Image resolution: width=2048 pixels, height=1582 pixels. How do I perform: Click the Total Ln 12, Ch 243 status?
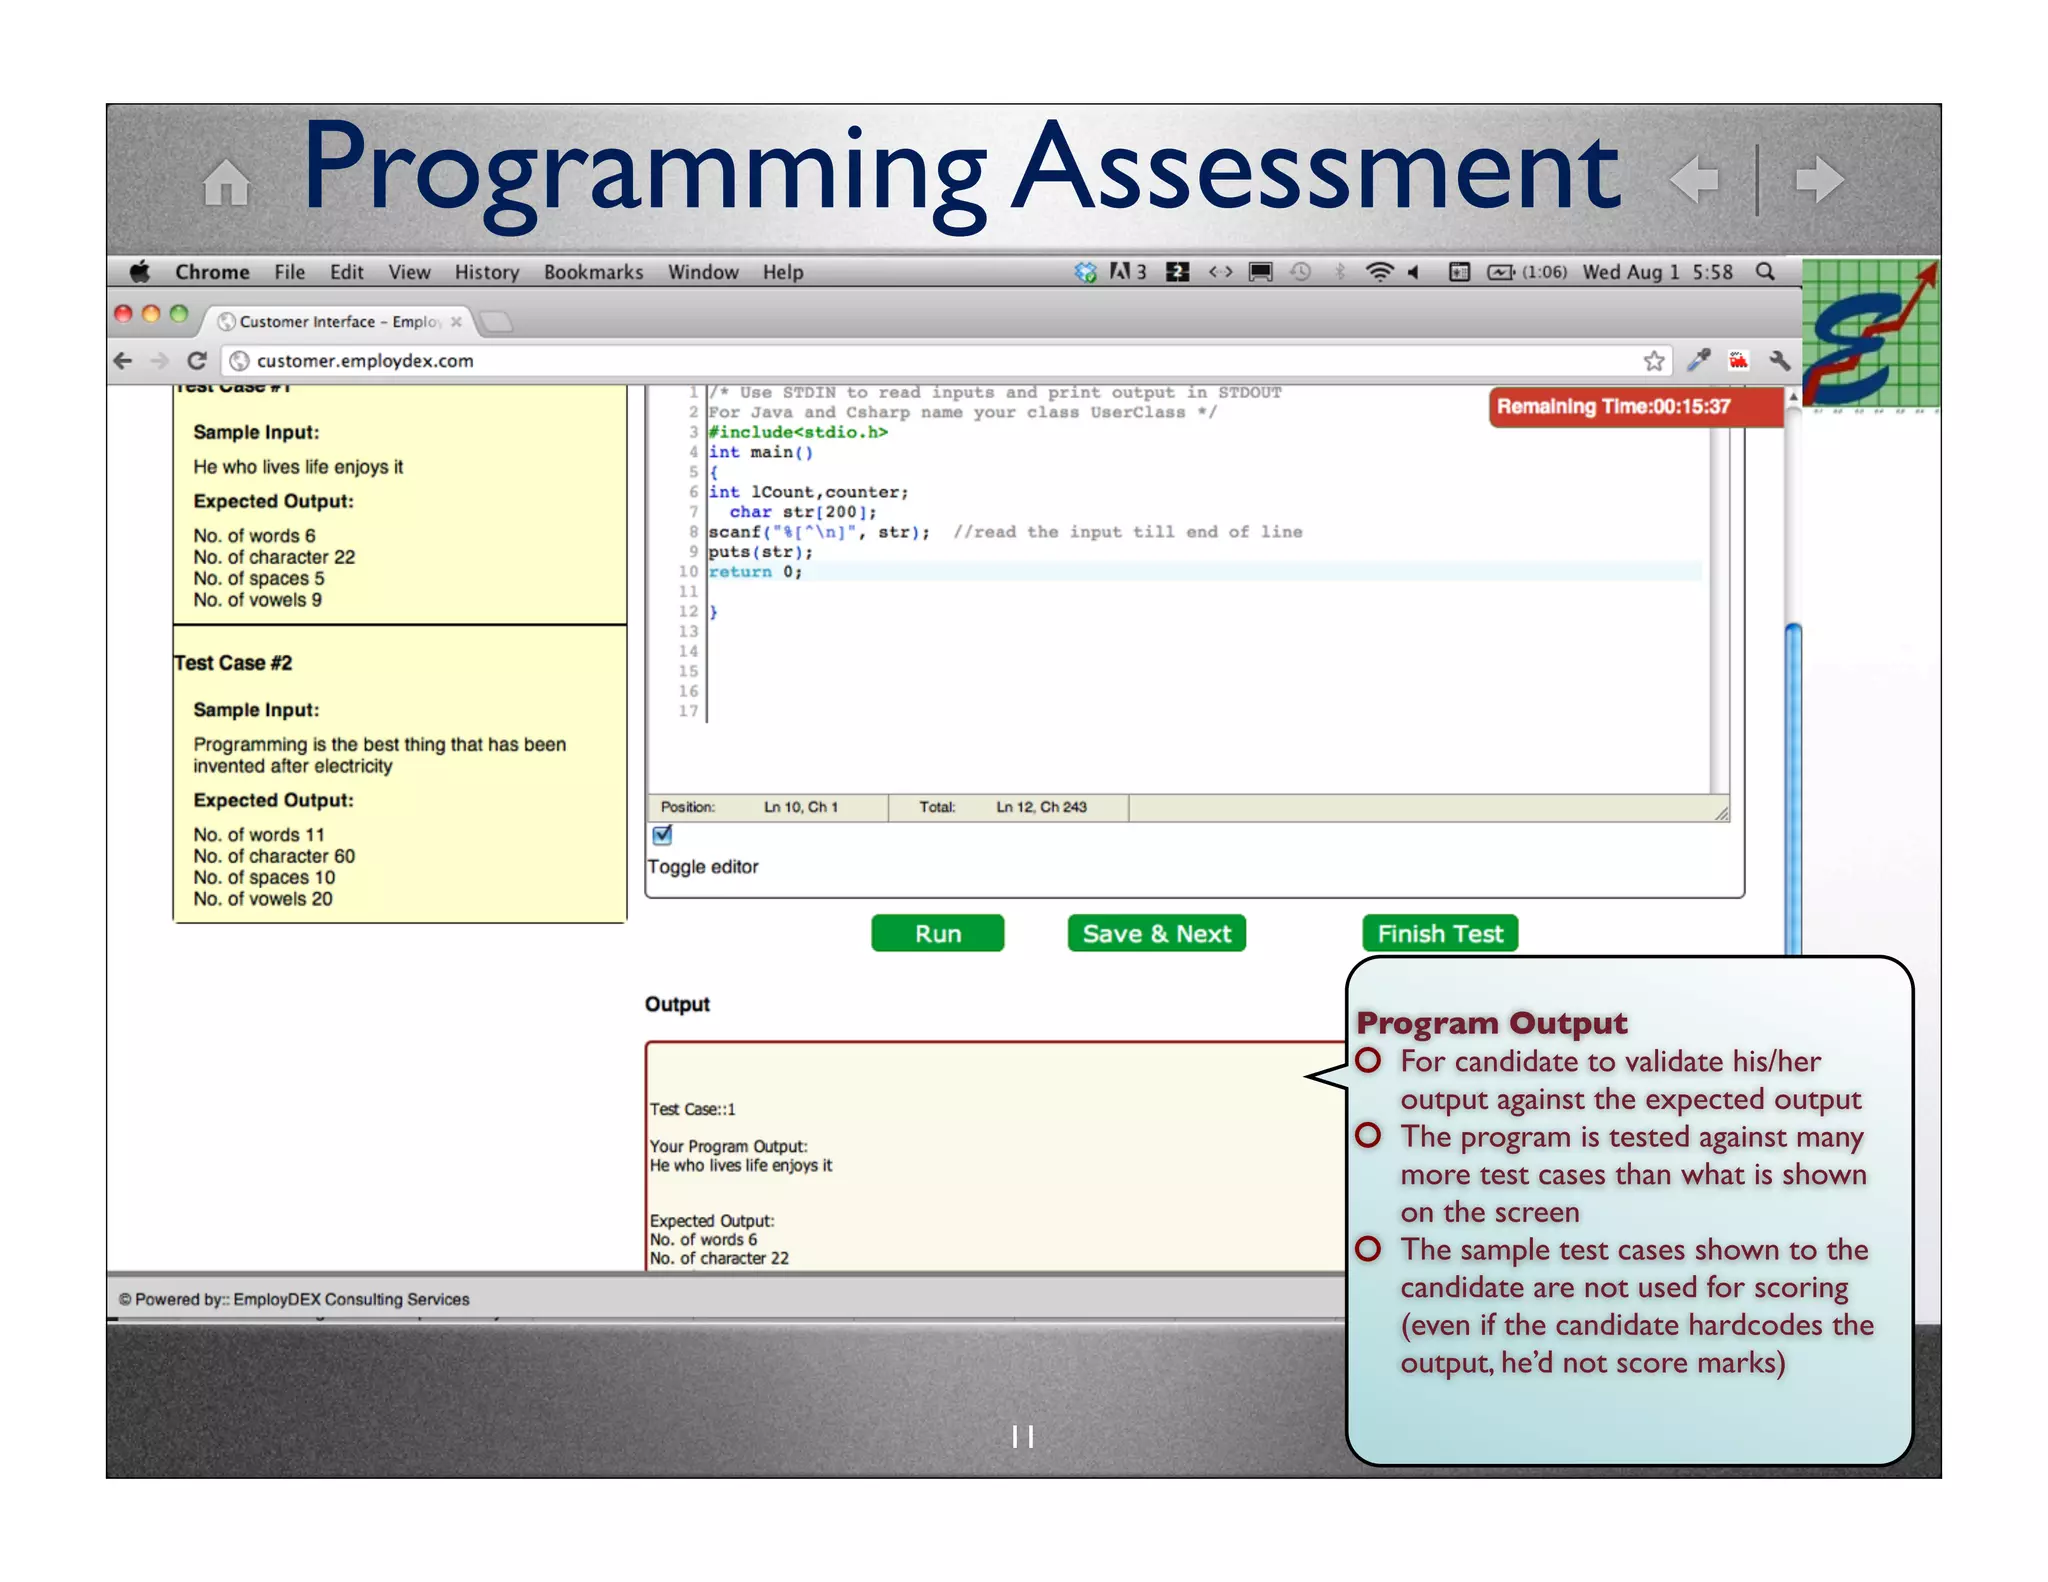(x=1003, y=807)
